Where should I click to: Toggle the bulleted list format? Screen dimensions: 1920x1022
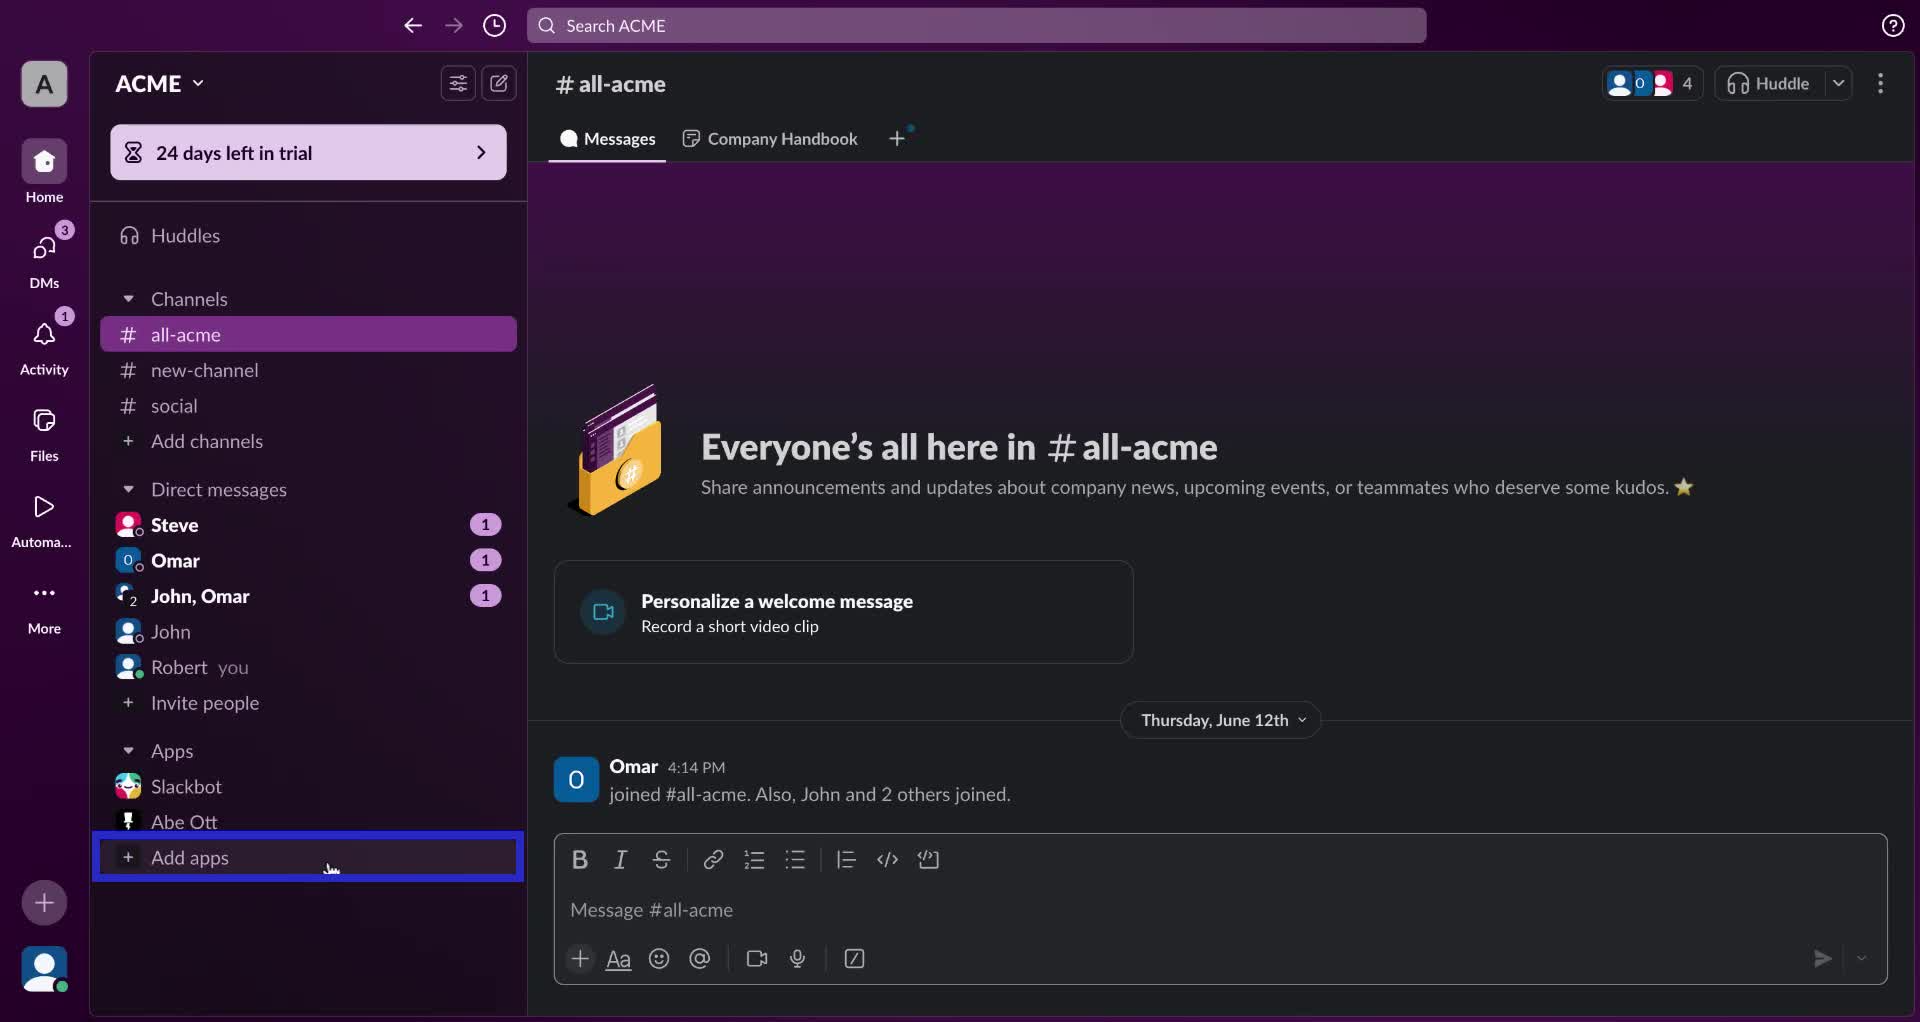click(795, 860)
